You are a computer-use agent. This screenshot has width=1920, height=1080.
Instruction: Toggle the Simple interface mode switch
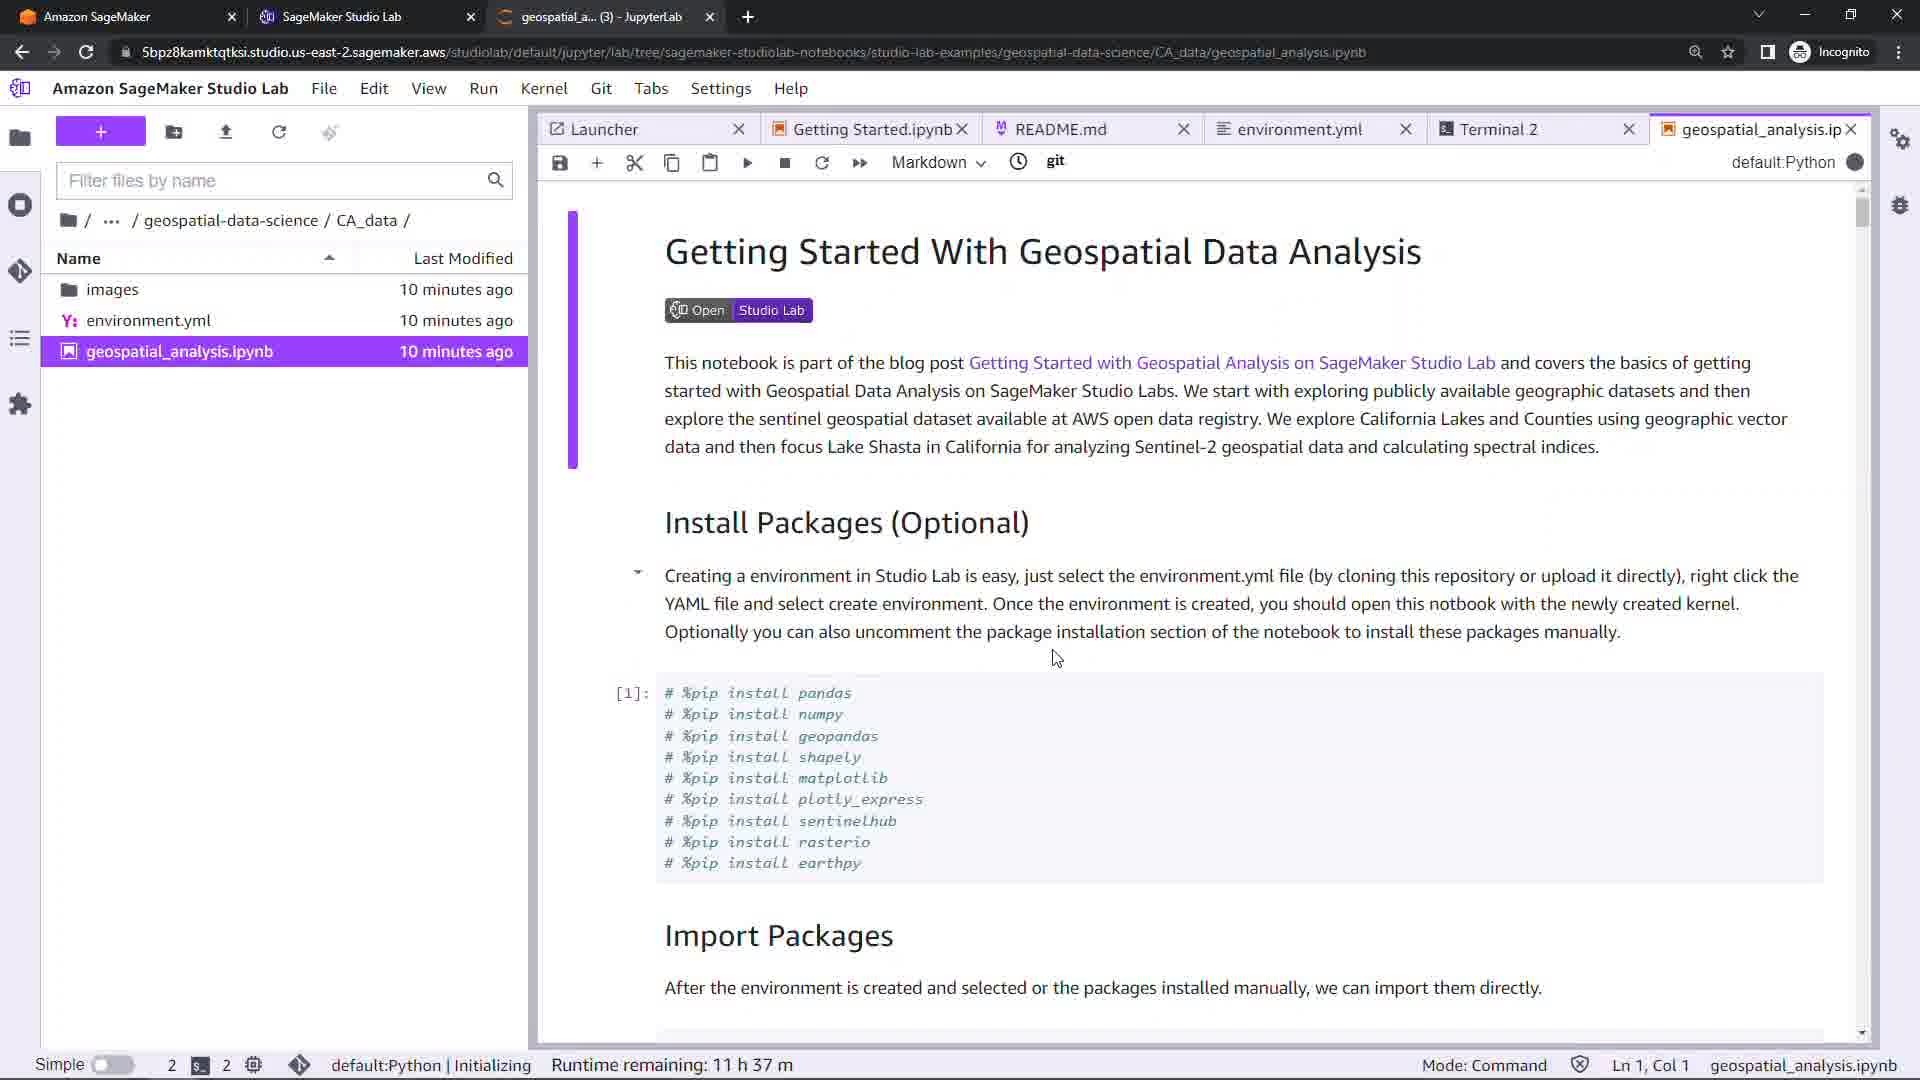(112, 1065)
